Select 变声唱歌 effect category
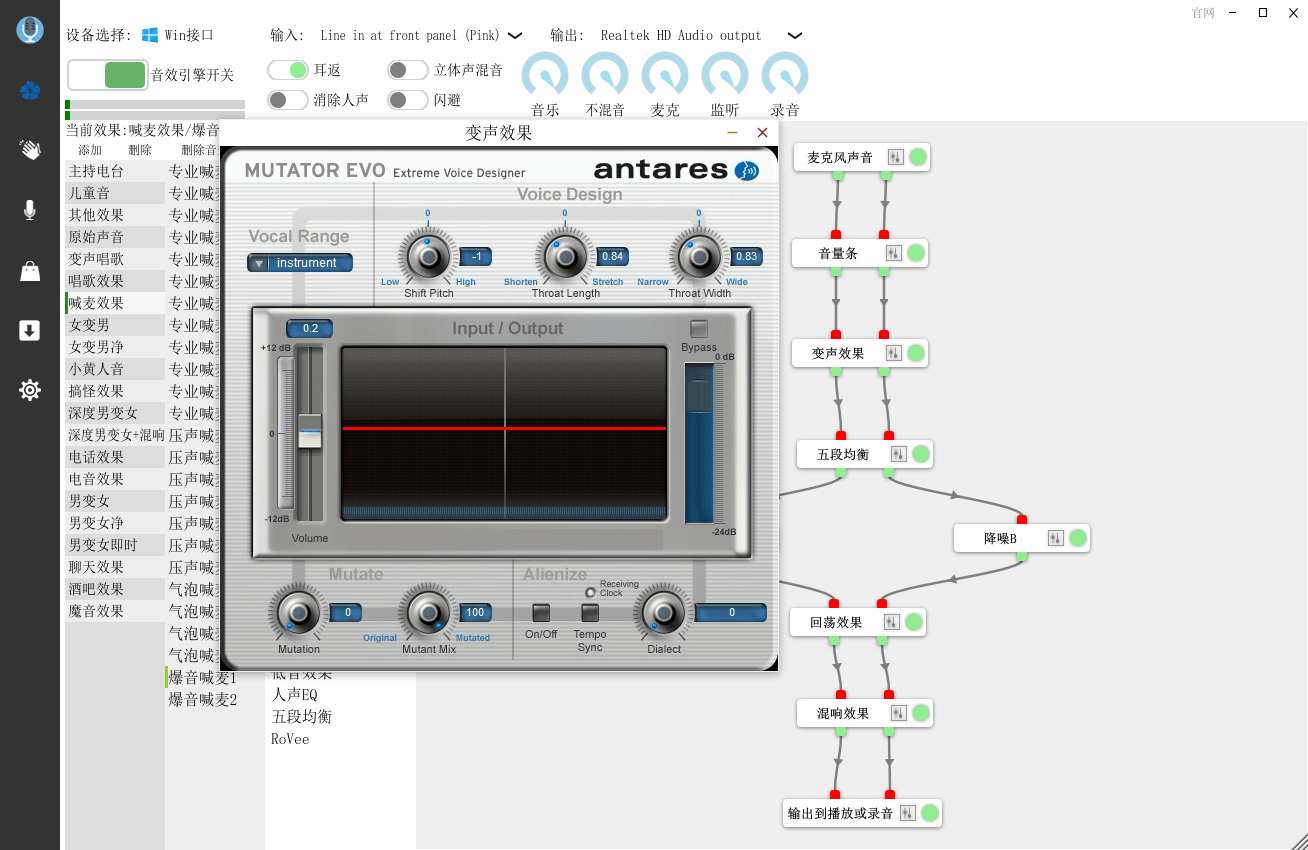1308x850 pixels. tap(115, 259)
